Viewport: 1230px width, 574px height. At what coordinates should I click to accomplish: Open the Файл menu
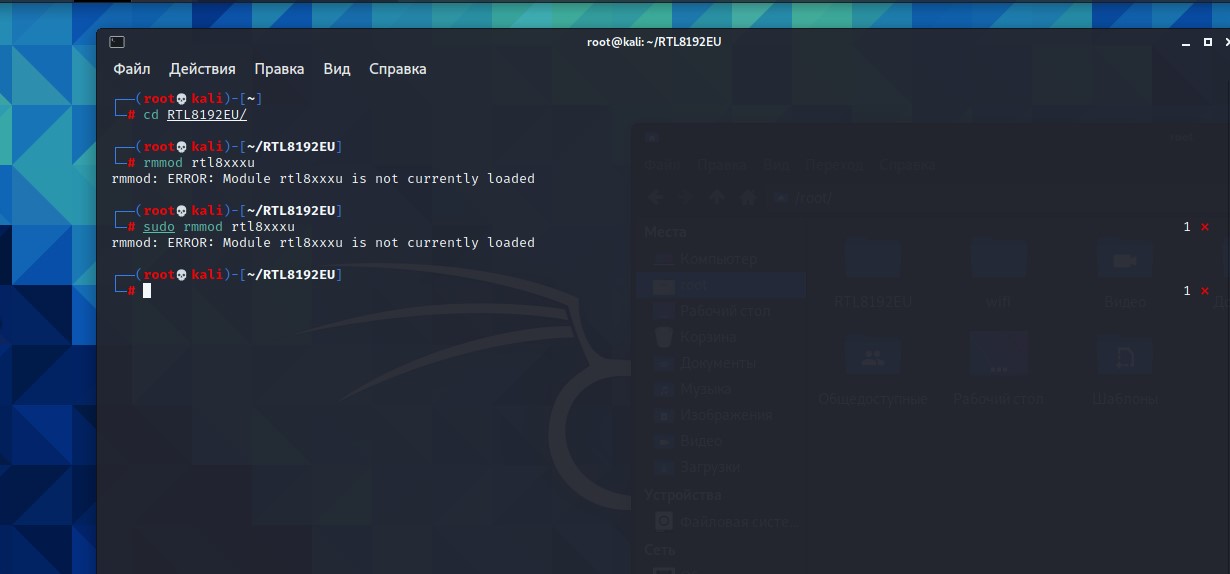pos(132,69)
